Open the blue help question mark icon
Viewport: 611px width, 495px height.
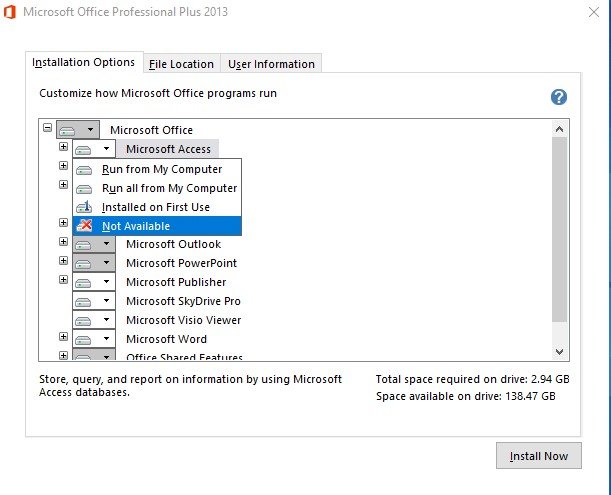point(559,97)
